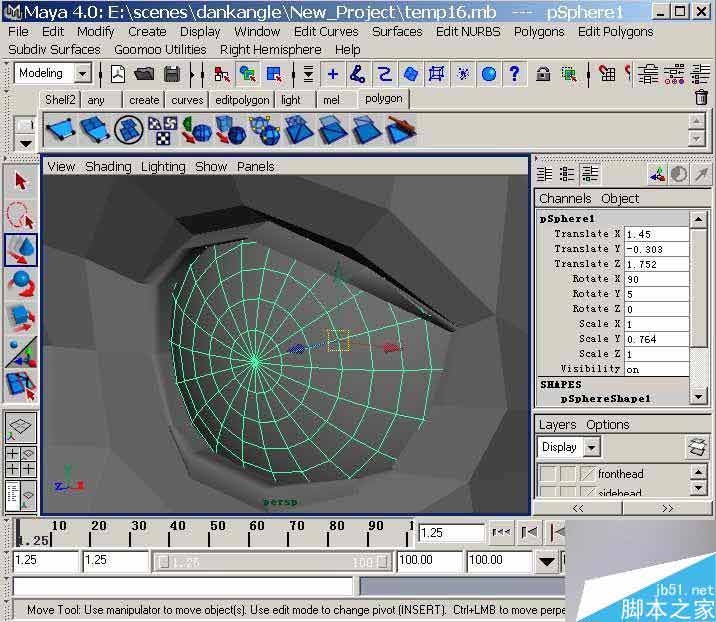Toggle surfaces selection mask icon
The height and width of the screenshot is (622, 716).
(x=411, y=74)
